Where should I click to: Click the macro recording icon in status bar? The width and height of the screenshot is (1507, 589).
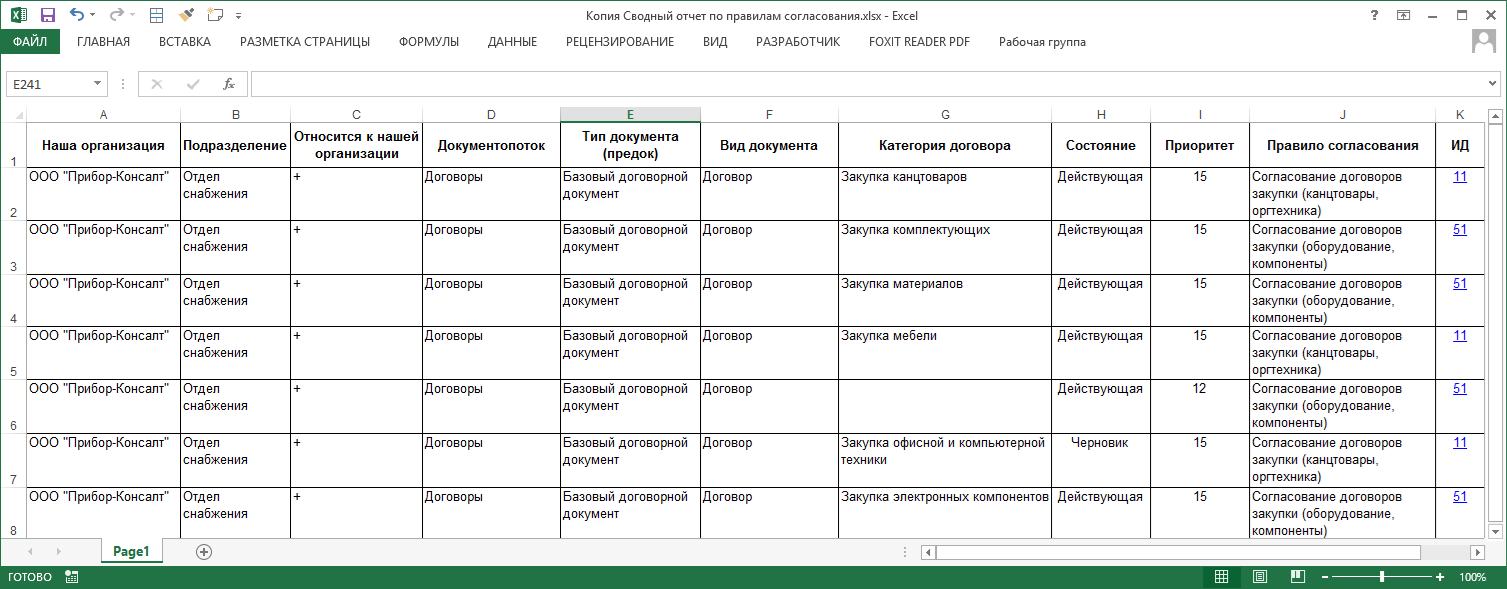point(72,577)
